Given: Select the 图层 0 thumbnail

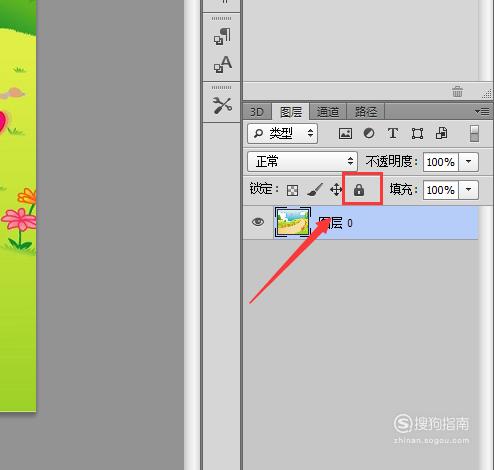Looking at the screenshot, I should click(x=293, y=222).
